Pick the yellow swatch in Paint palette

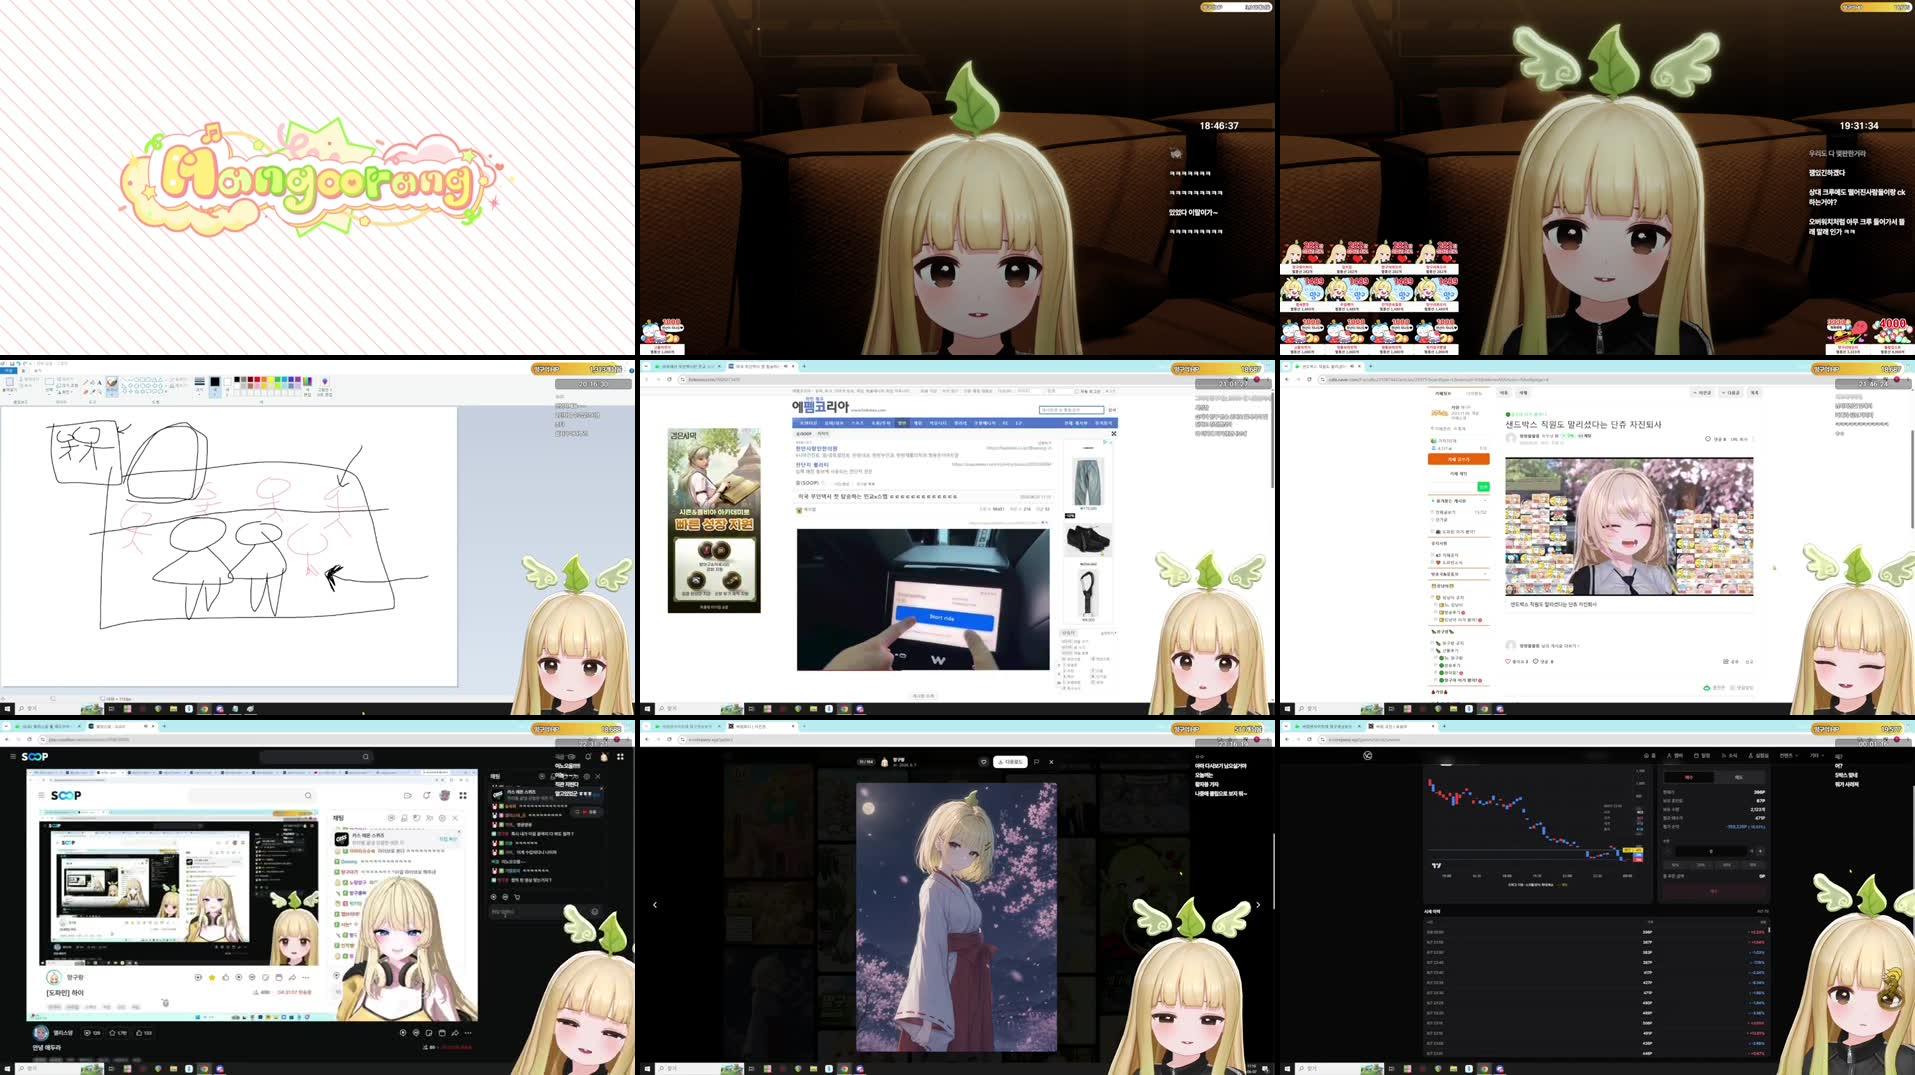click(271, 379)
